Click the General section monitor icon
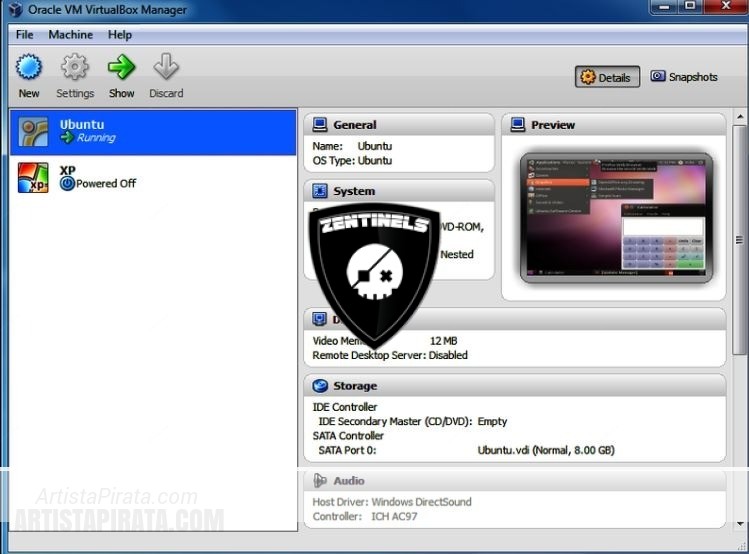749x554 pixels. point(320,125)
